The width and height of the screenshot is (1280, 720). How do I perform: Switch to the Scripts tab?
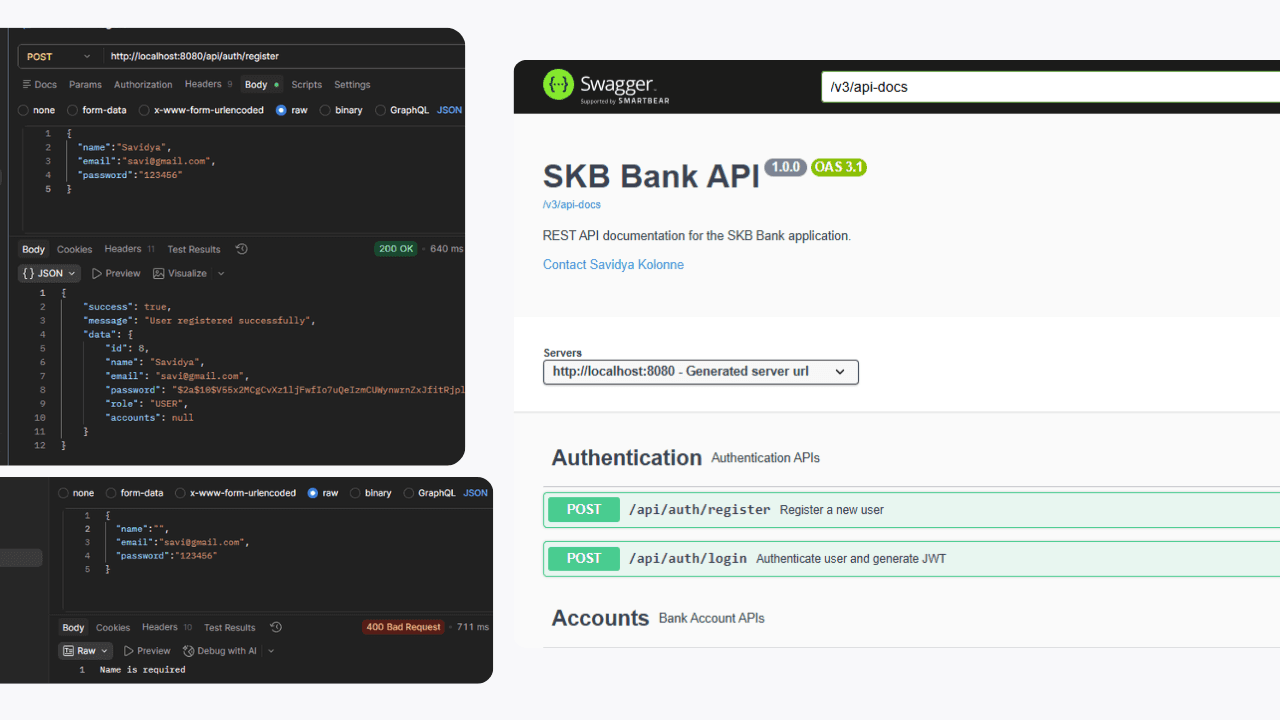point(307,85)
